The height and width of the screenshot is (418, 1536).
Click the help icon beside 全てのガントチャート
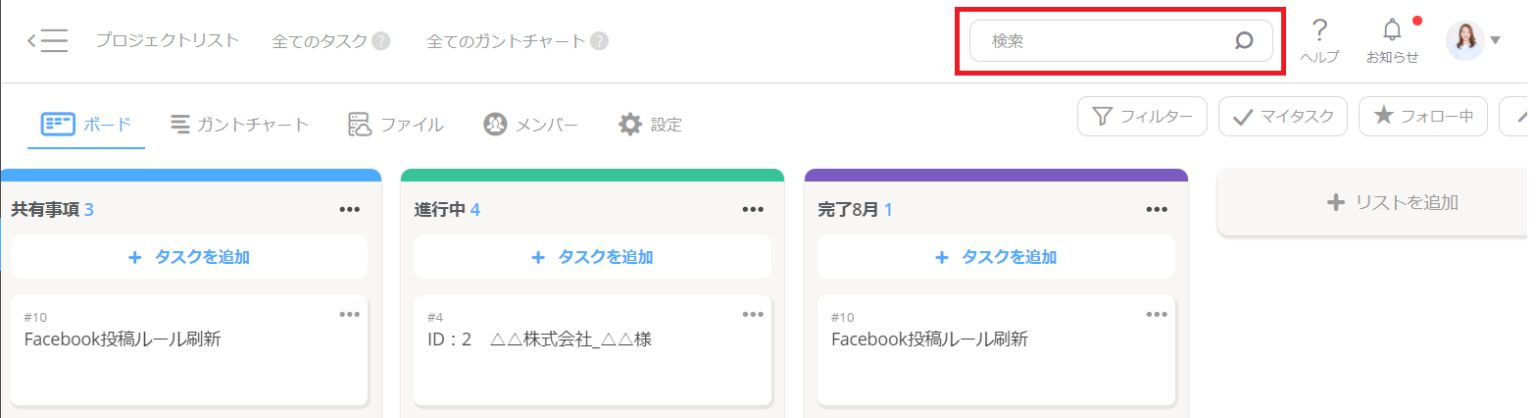(x=599, y=41)
